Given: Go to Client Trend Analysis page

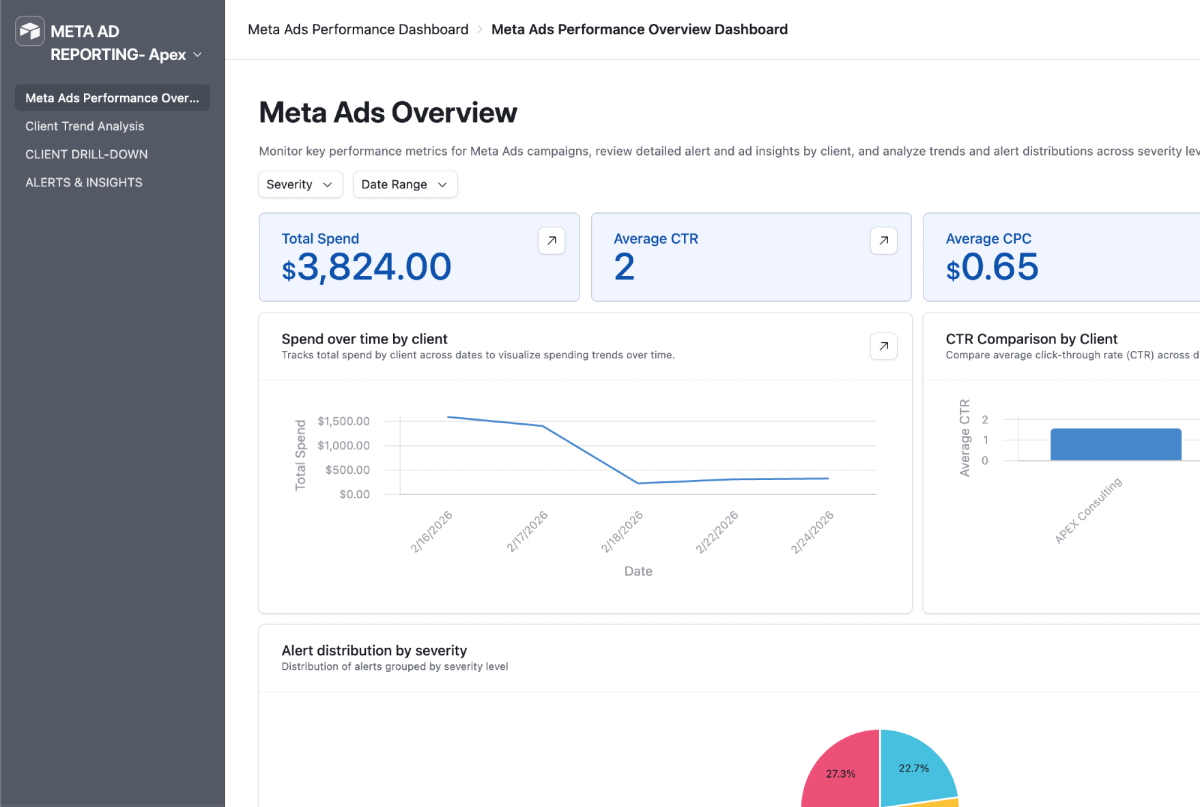Looking at the screenshot, I should tap(85, 126).
